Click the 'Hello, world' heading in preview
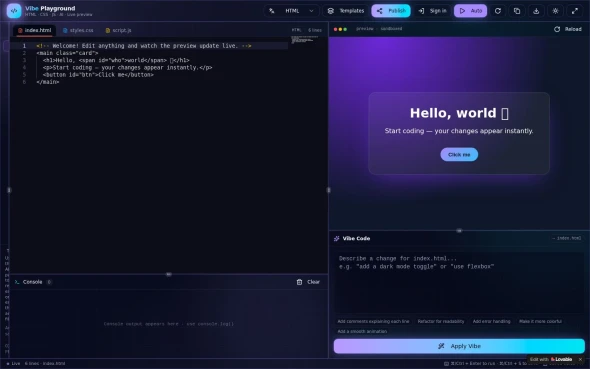The height and width of the screenshot is (369, 590). [x=459, y=113]
